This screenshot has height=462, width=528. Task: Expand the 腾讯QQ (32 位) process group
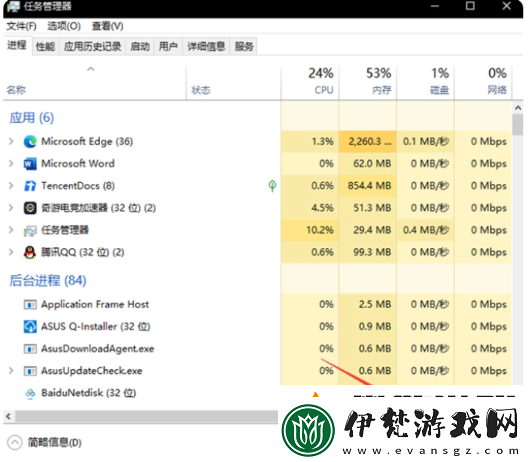click(x=11, y=252)
